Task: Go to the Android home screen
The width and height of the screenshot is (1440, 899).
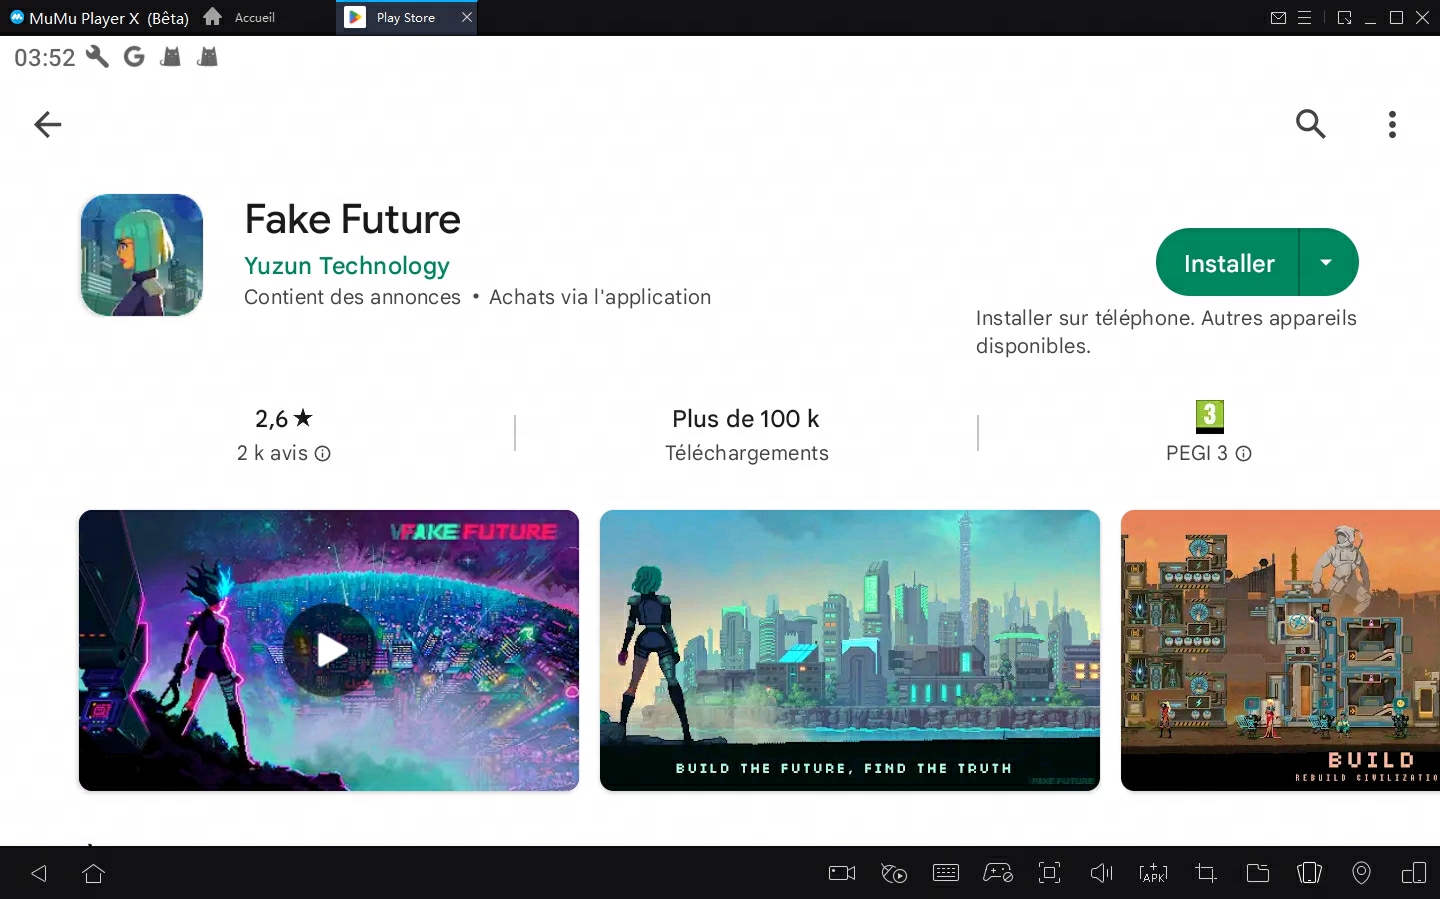Action: (x=94, y=873)
